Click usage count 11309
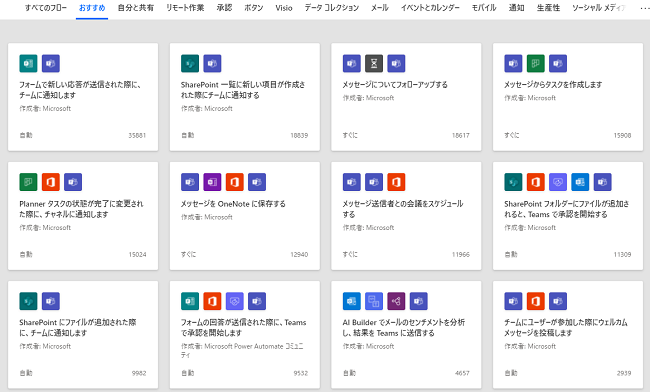The height and width of the screenshot is (392, 650). (622, 254)
